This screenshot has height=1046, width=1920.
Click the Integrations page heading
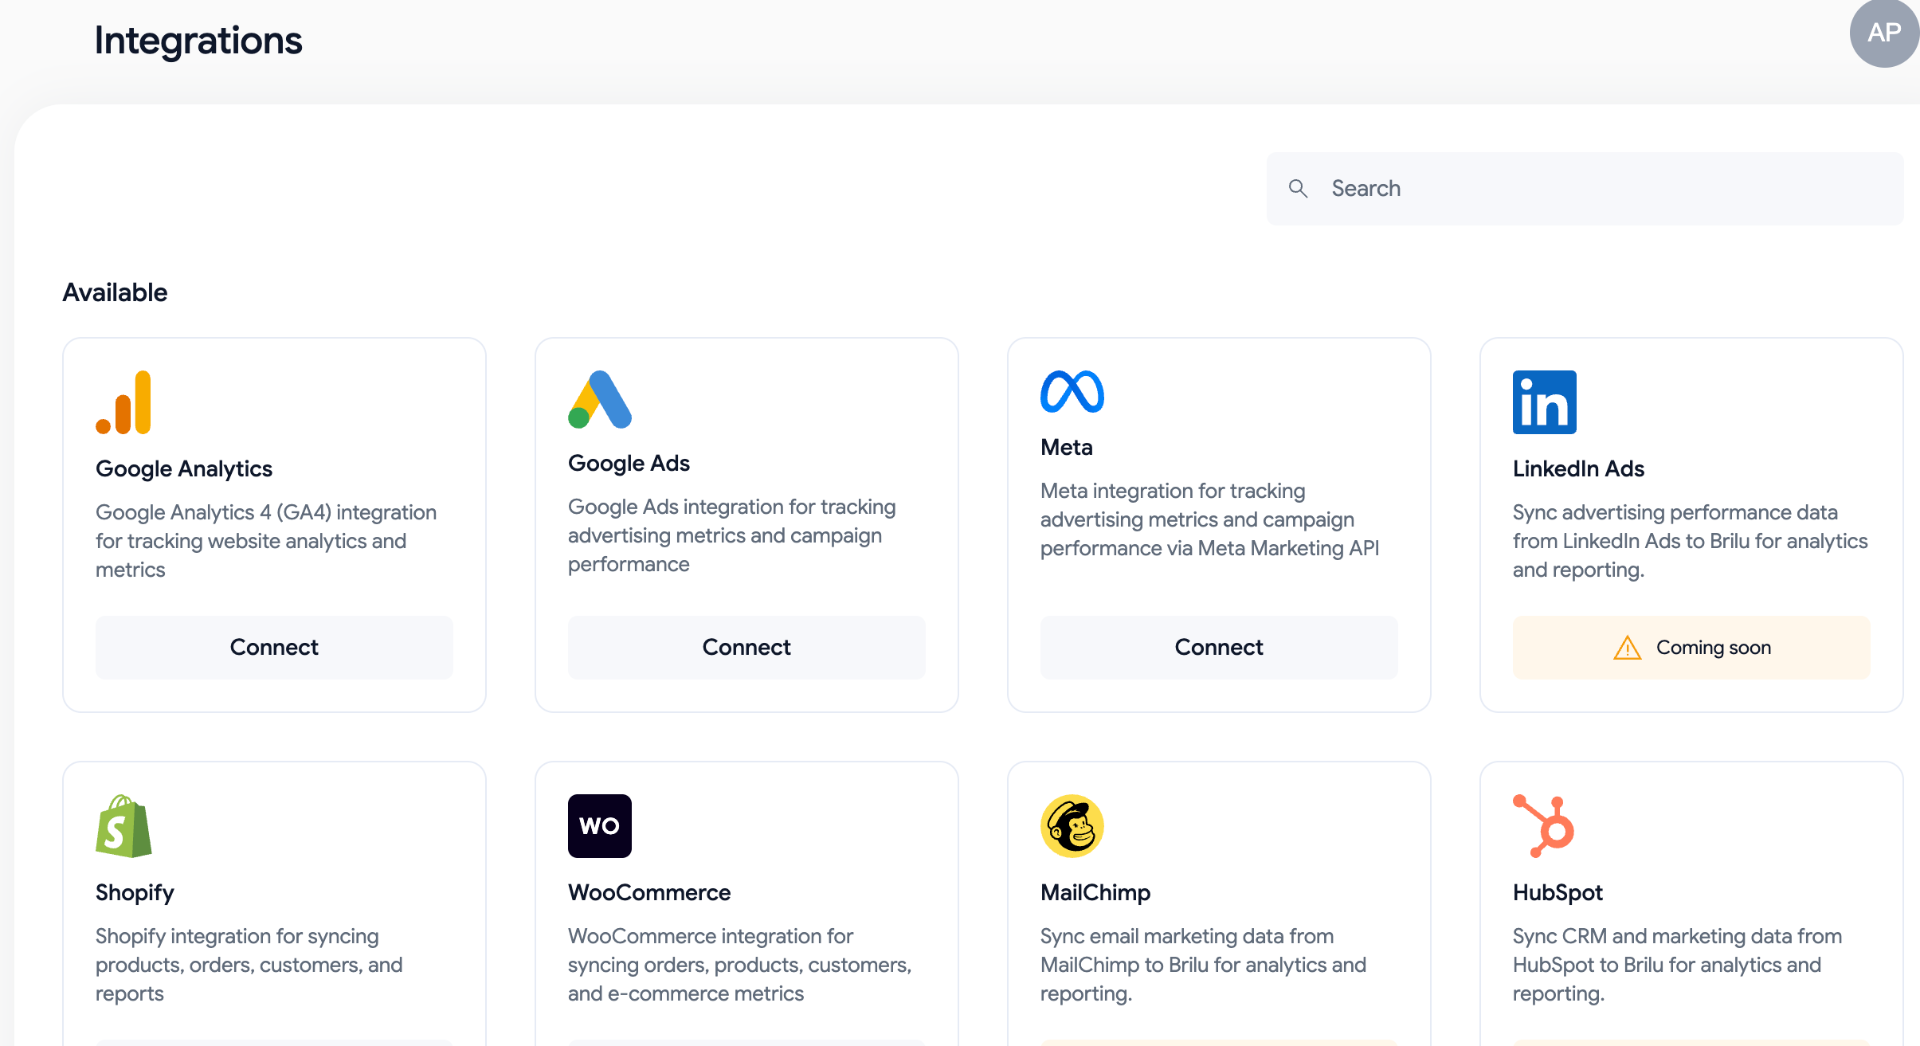pos(198,41)
